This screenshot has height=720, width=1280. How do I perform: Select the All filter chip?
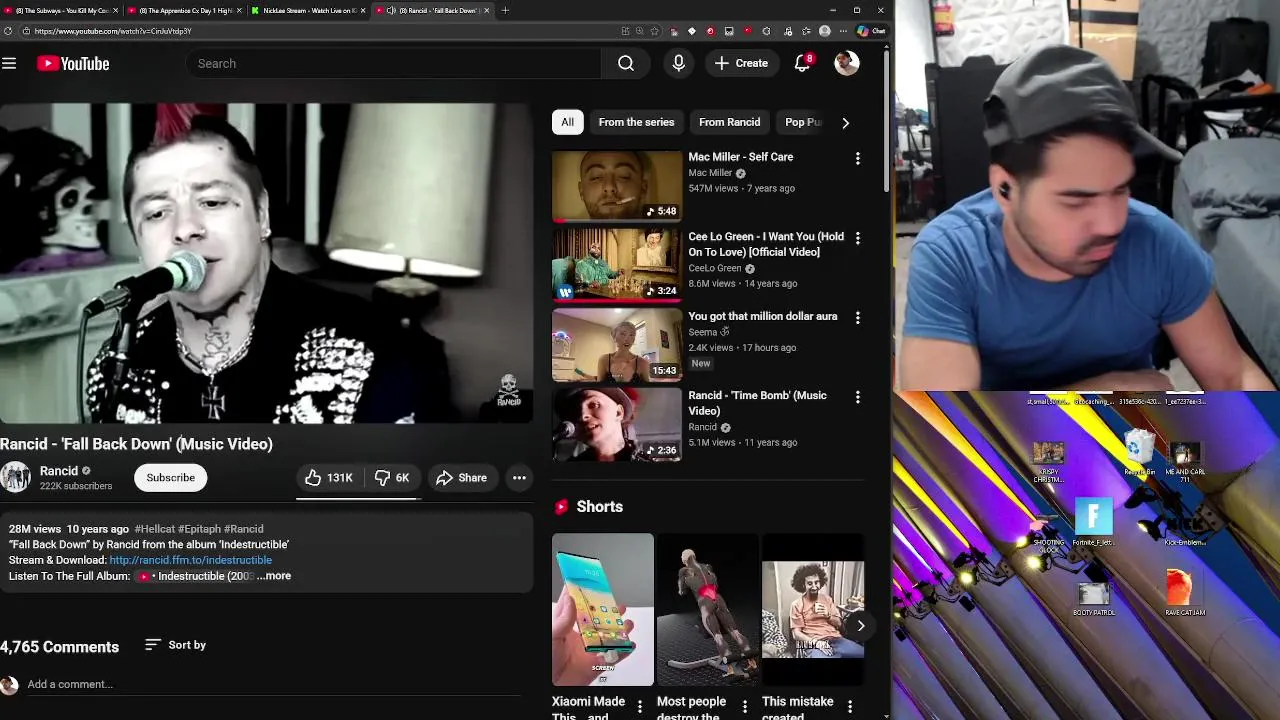coord(567,122)
